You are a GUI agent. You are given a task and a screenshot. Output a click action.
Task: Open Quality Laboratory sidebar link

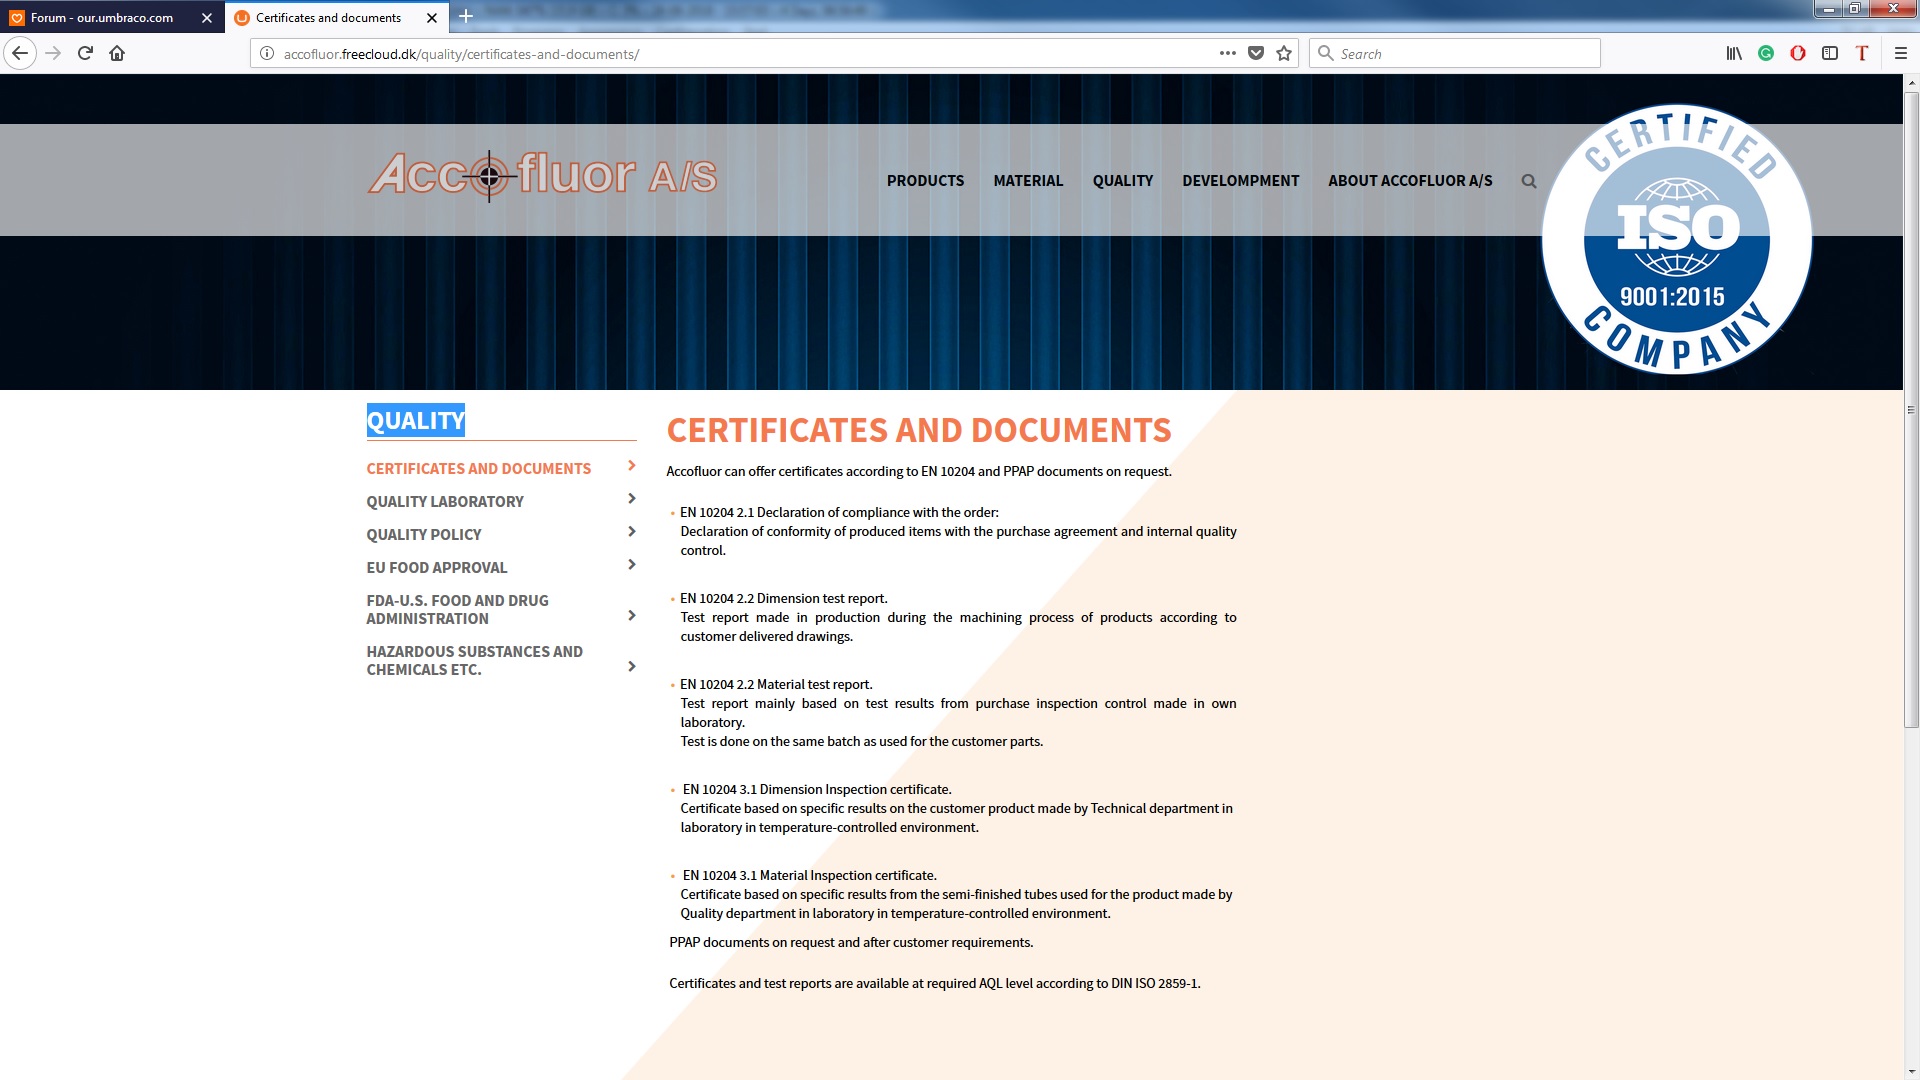[445, 501]
